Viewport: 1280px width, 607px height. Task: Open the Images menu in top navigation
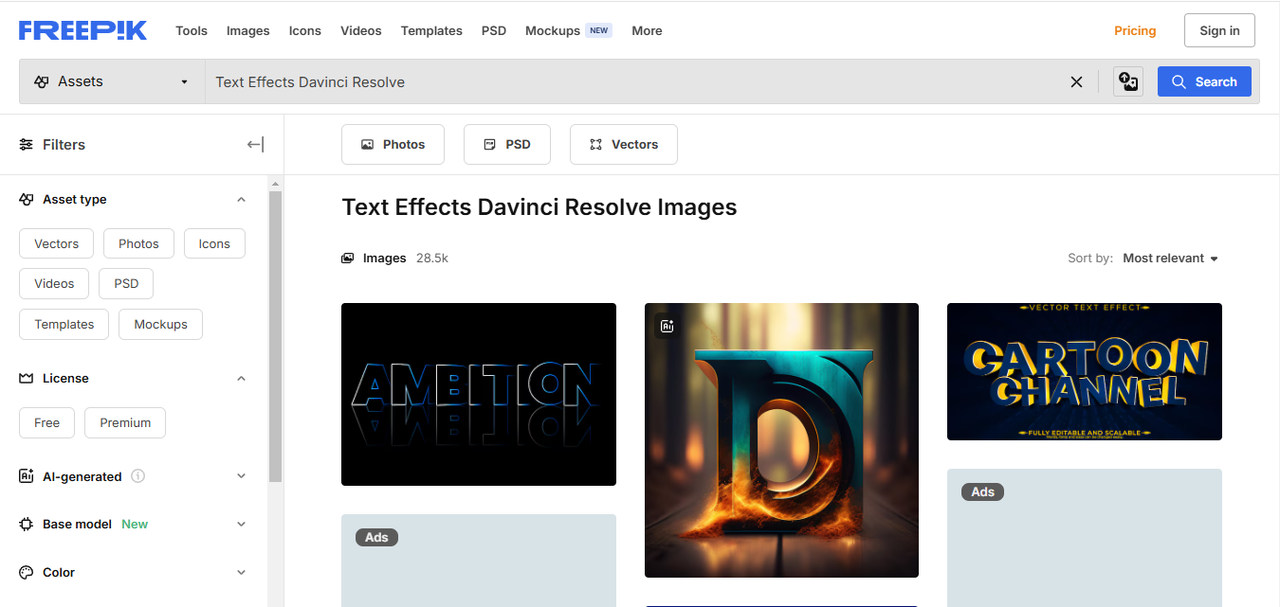coord(248,31)
